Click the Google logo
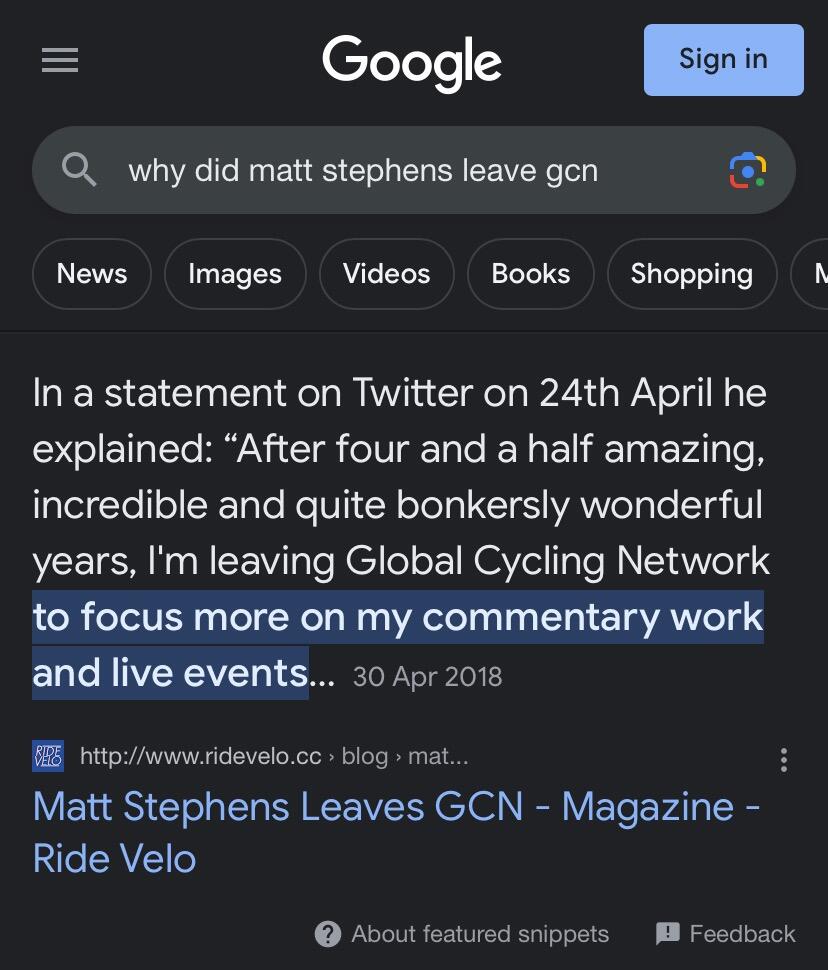 412,61
